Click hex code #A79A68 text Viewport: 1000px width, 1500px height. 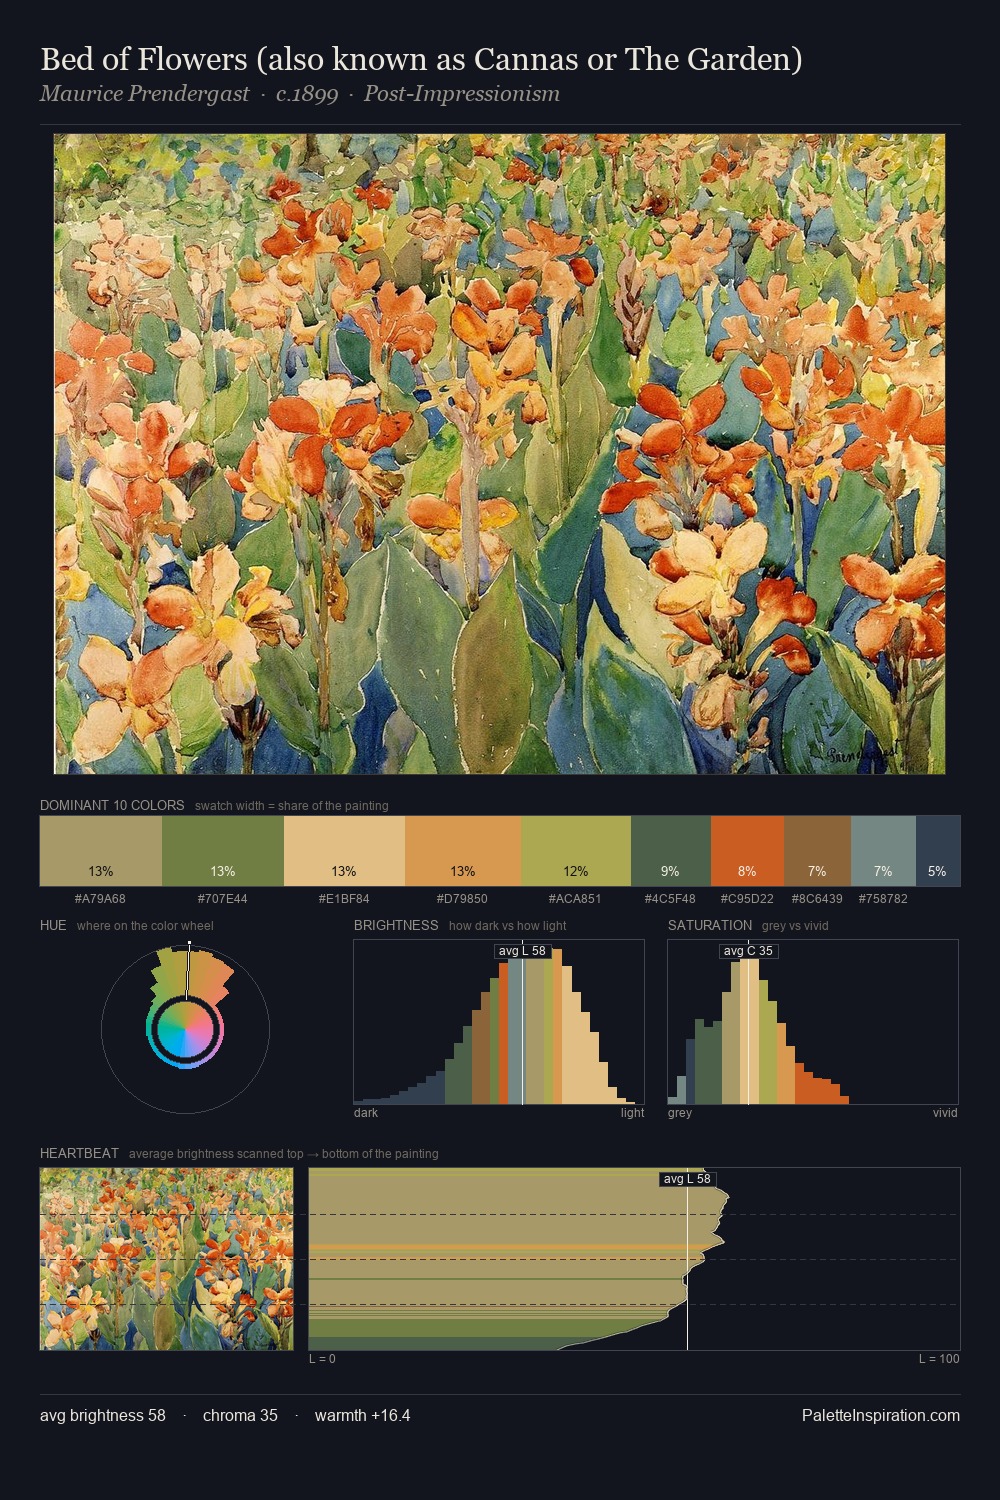coord(100,898)
